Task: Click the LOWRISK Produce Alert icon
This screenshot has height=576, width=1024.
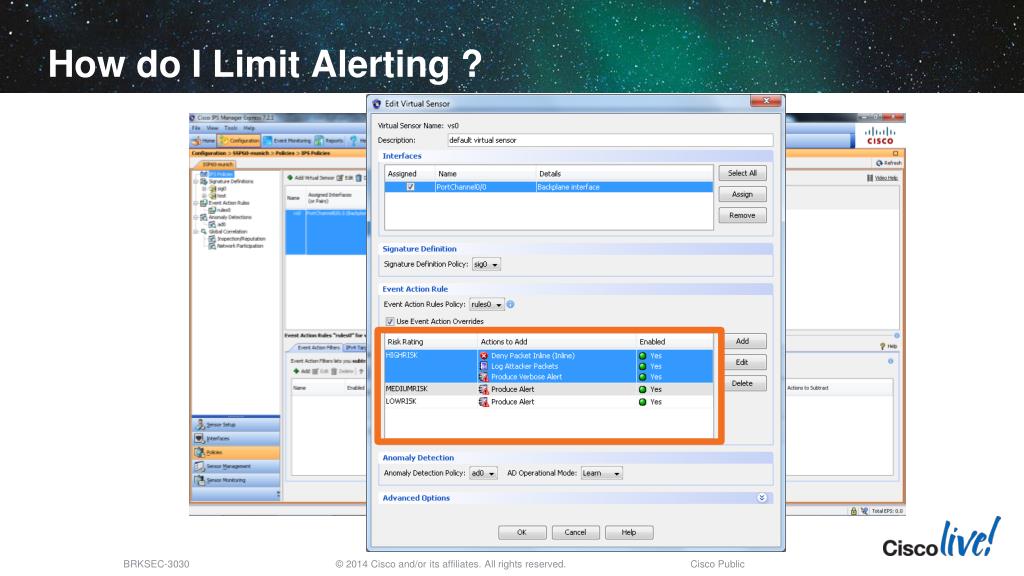Action: point(484,402)
